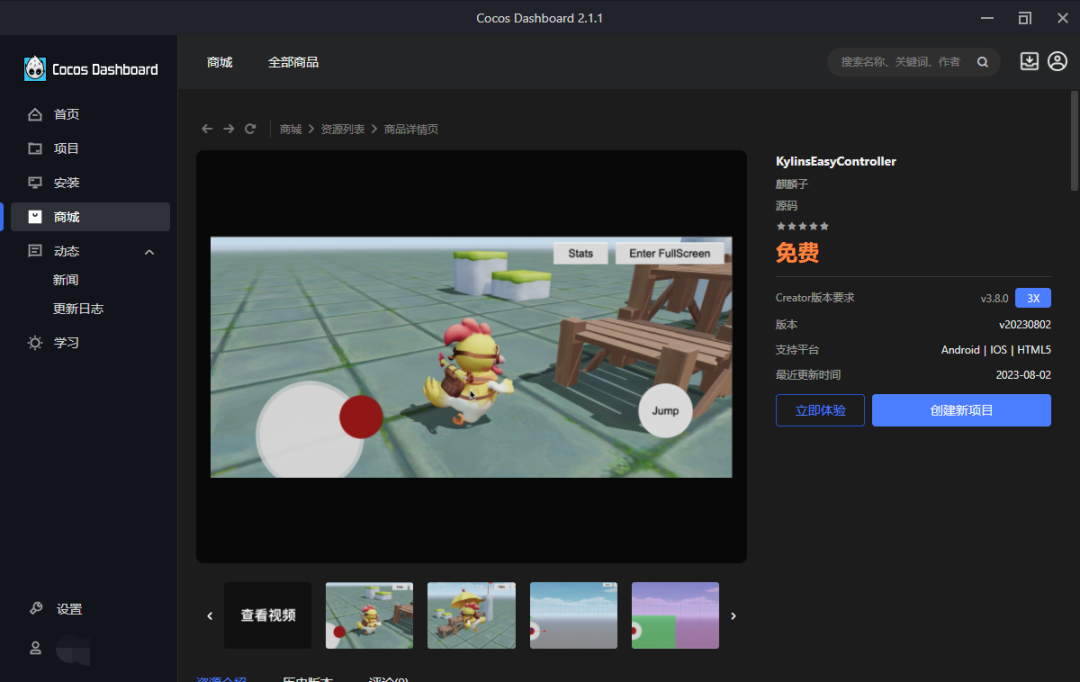The width and height of the screenshot is (1080, 682).
Task: Open the profile avatar icon in header
Action: click(1057, 61)
